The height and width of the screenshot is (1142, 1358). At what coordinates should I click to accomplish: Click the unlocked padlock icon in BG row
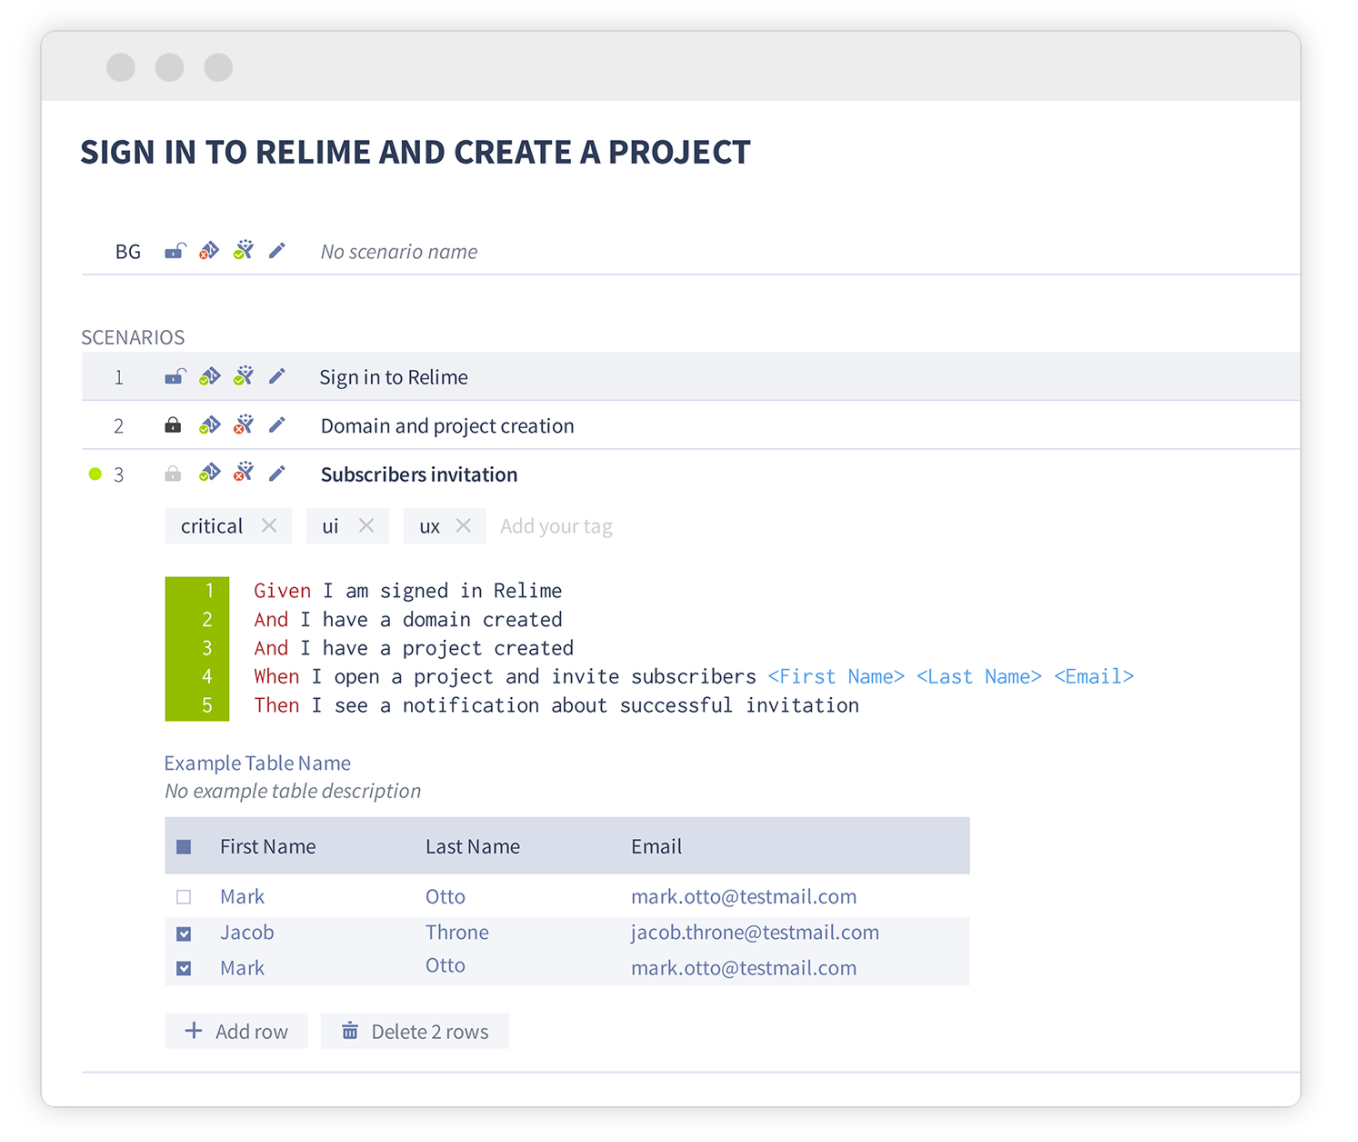click(x=175, y=251)
